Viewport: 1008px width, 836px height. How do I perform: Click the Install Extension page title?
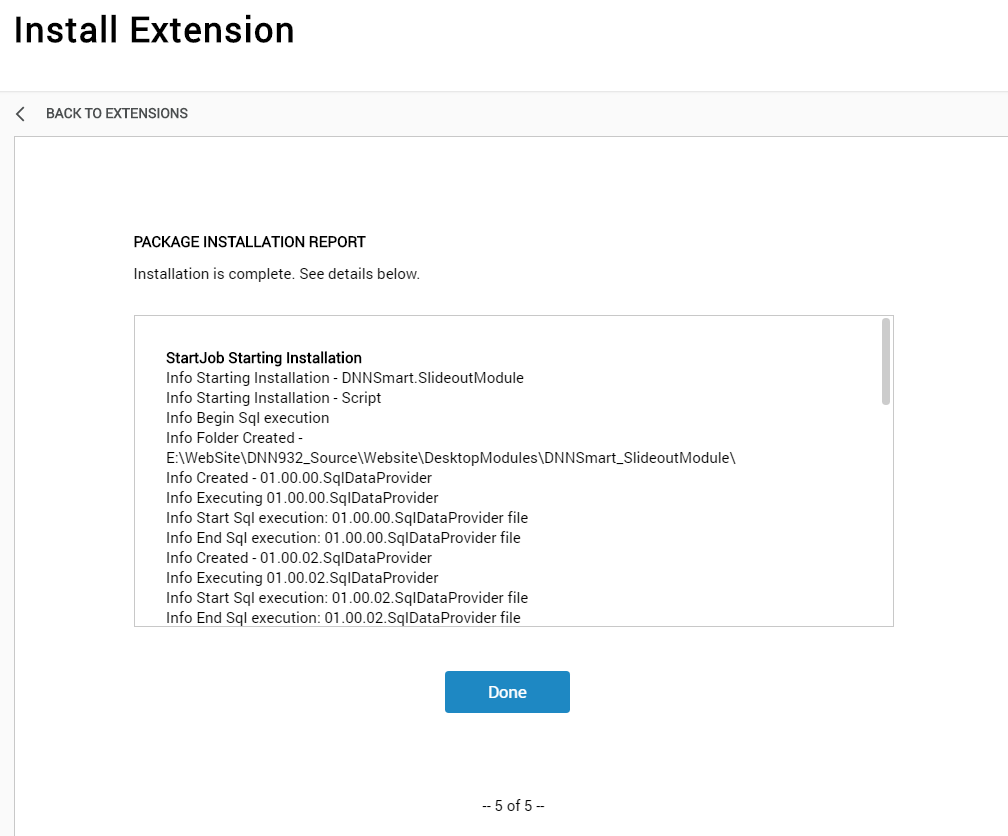click(154, 30)
